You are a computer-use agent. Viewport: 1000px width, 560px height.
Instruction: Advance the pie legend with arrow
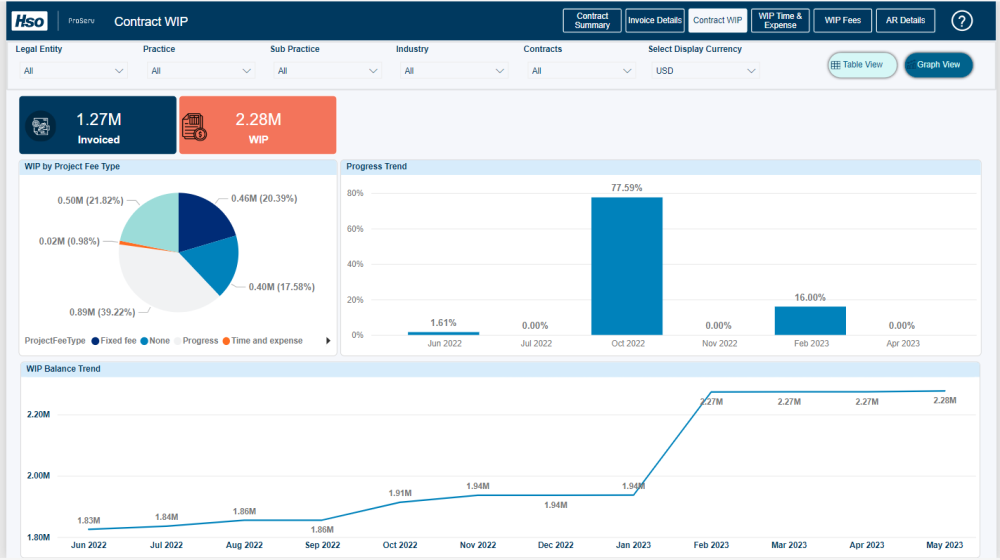tap(328, 341)
